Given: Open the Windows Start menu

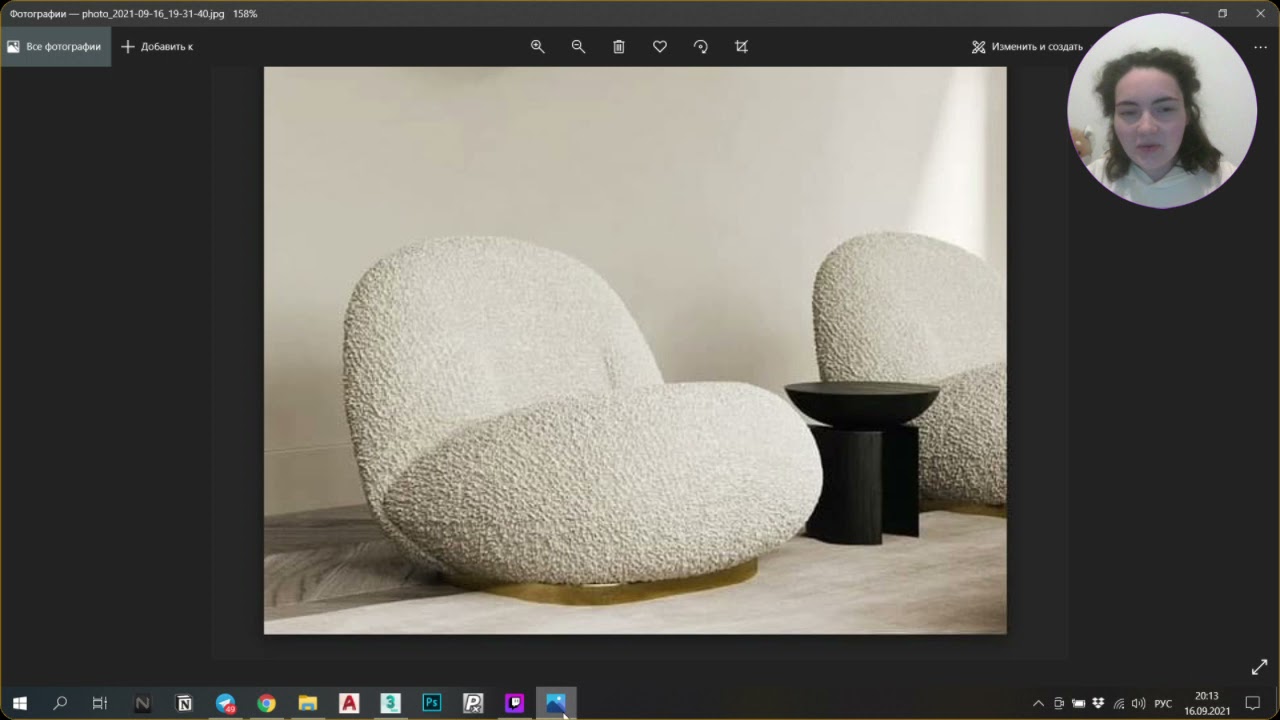Looking at the screenshot, I should (19, 703).
